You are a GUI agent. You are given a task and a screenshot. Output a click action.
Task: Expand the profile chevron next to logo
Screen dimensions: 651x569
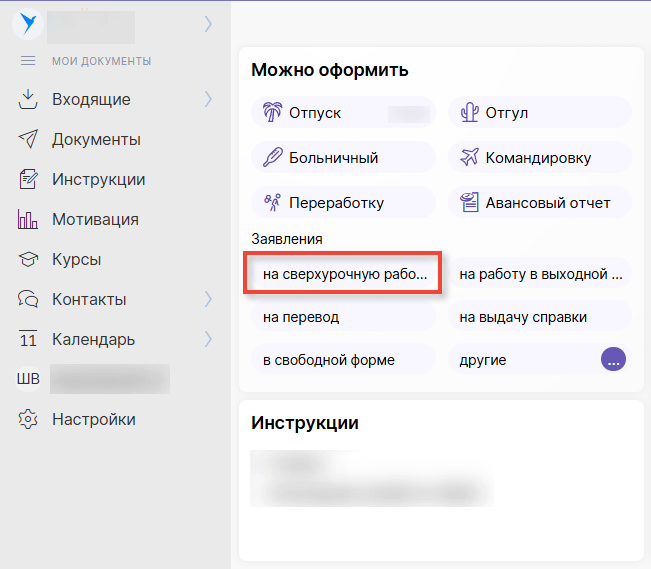208,23
